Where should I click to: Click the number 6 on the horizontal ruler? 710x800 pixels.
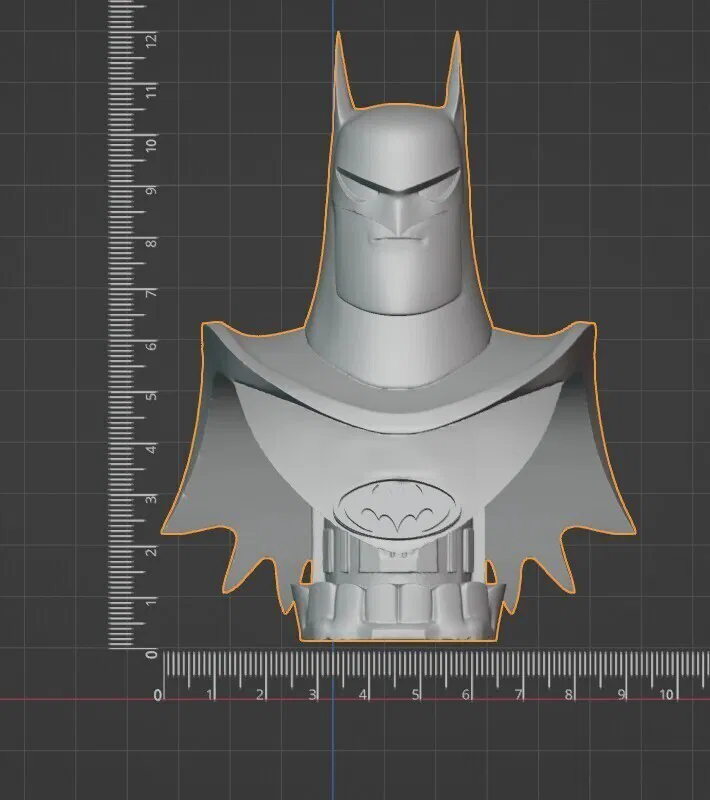pyautogui.click(x=465, y=695)
